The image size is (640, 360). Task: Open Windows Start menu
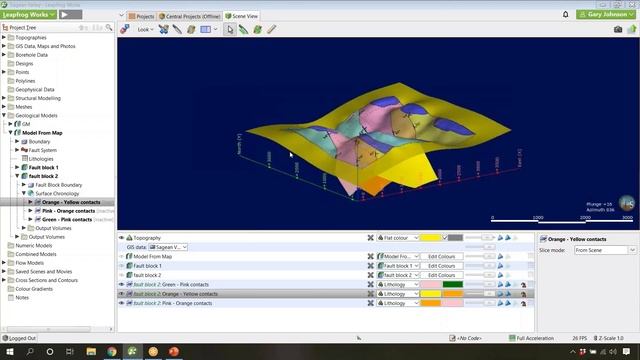pos(10,351)
